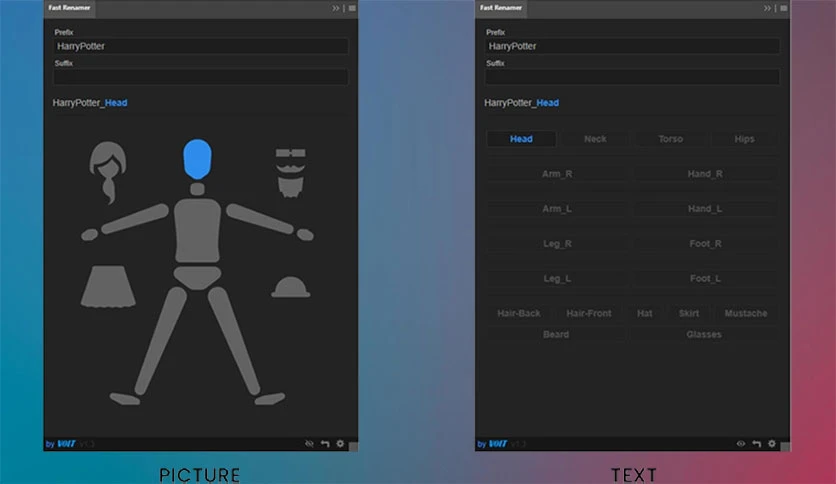
Task: Select Fast Renamer tab in text panel
Action: tap(501, 8)
